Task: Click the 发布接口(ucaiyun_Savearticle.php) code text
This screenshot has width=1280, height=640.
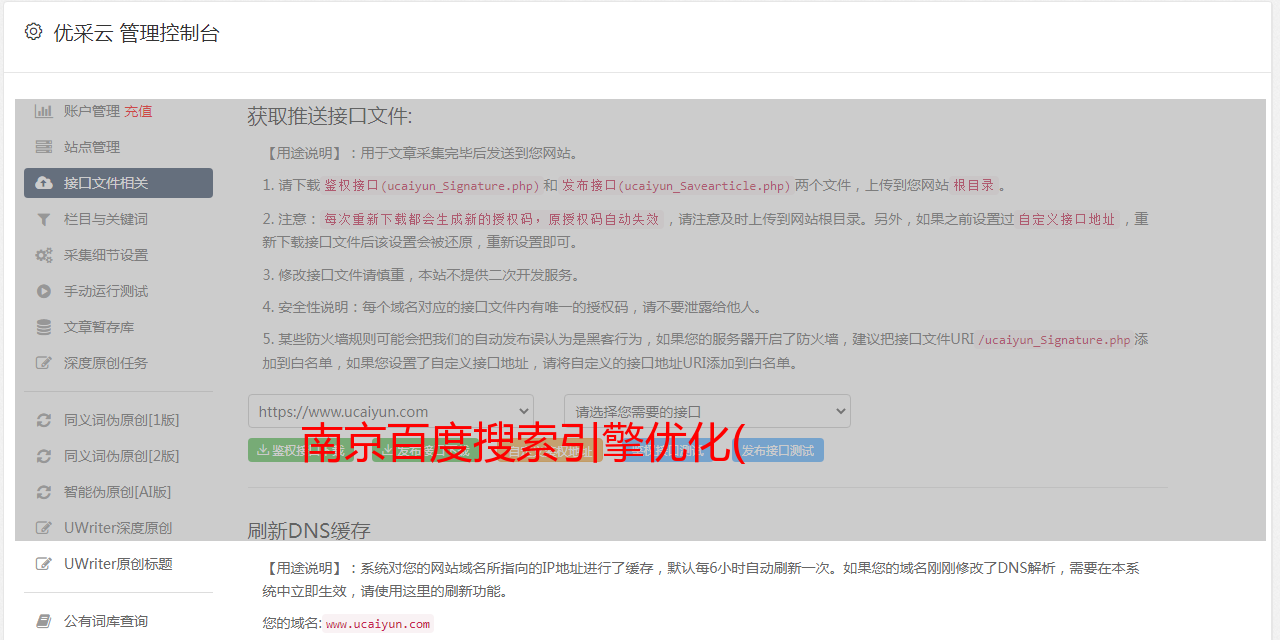Action: point(675,186)
